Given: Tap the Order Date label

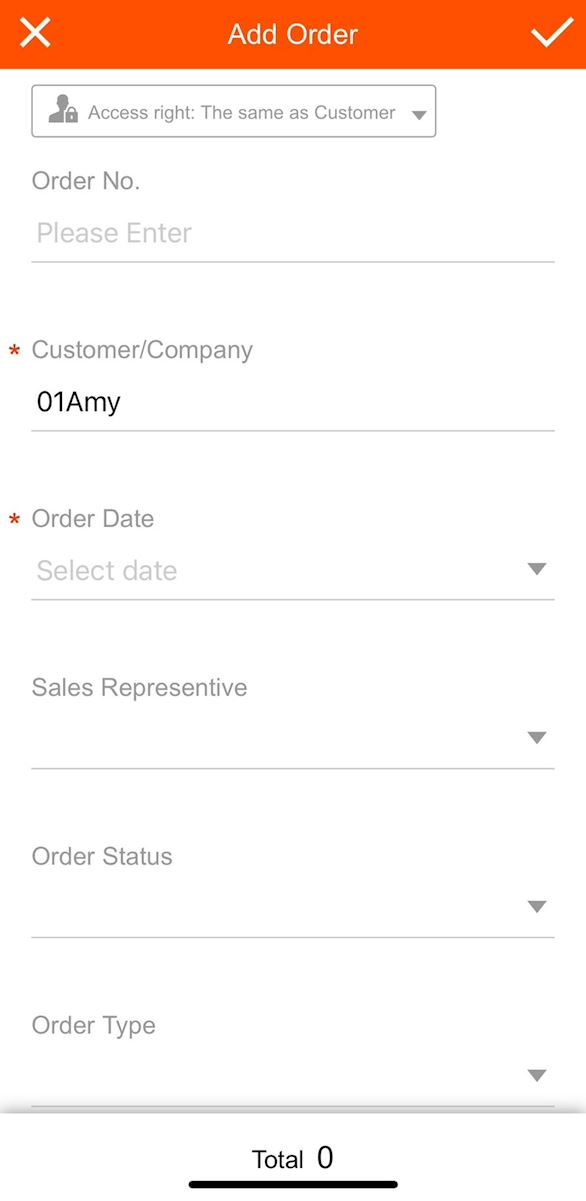Looking at the screenshot, I should pos(93,519).
